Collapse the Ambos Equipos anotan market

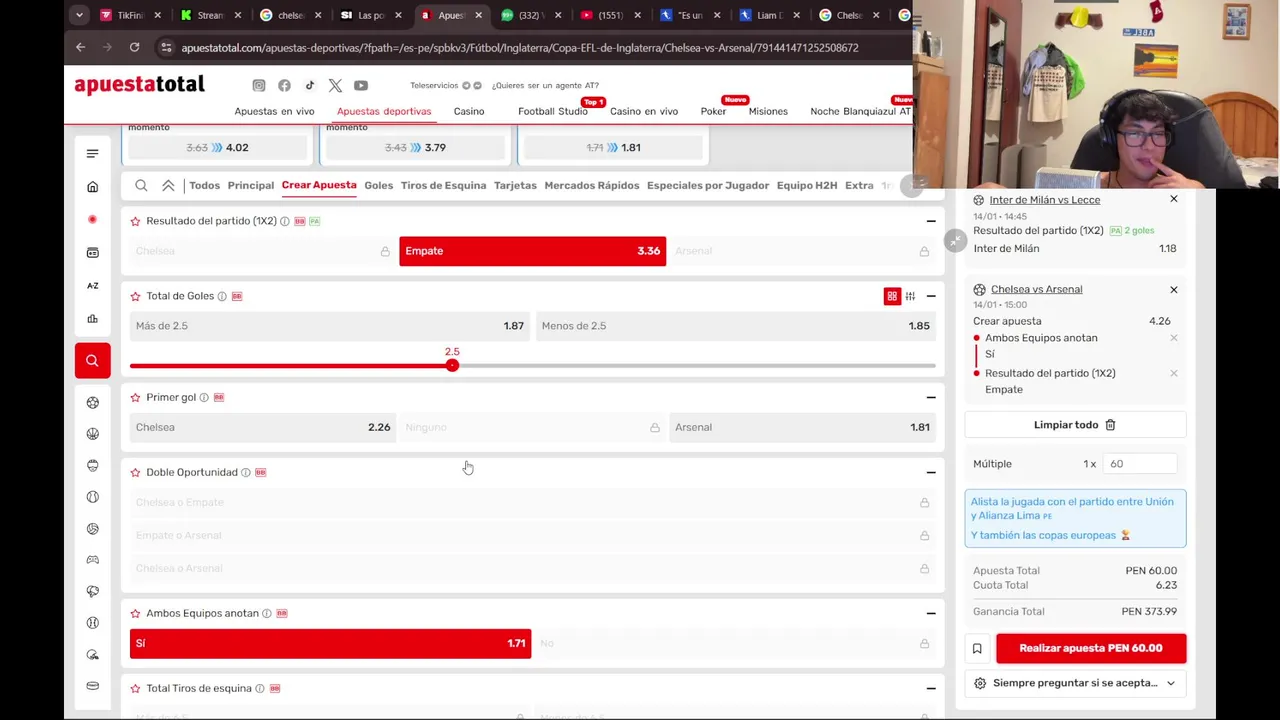point(931,613)
